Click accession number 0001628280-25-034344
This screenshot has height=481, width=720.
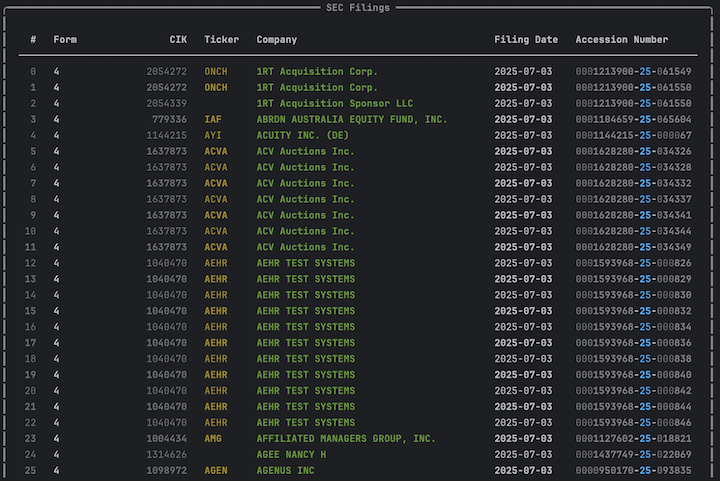(x=633, y=231)
